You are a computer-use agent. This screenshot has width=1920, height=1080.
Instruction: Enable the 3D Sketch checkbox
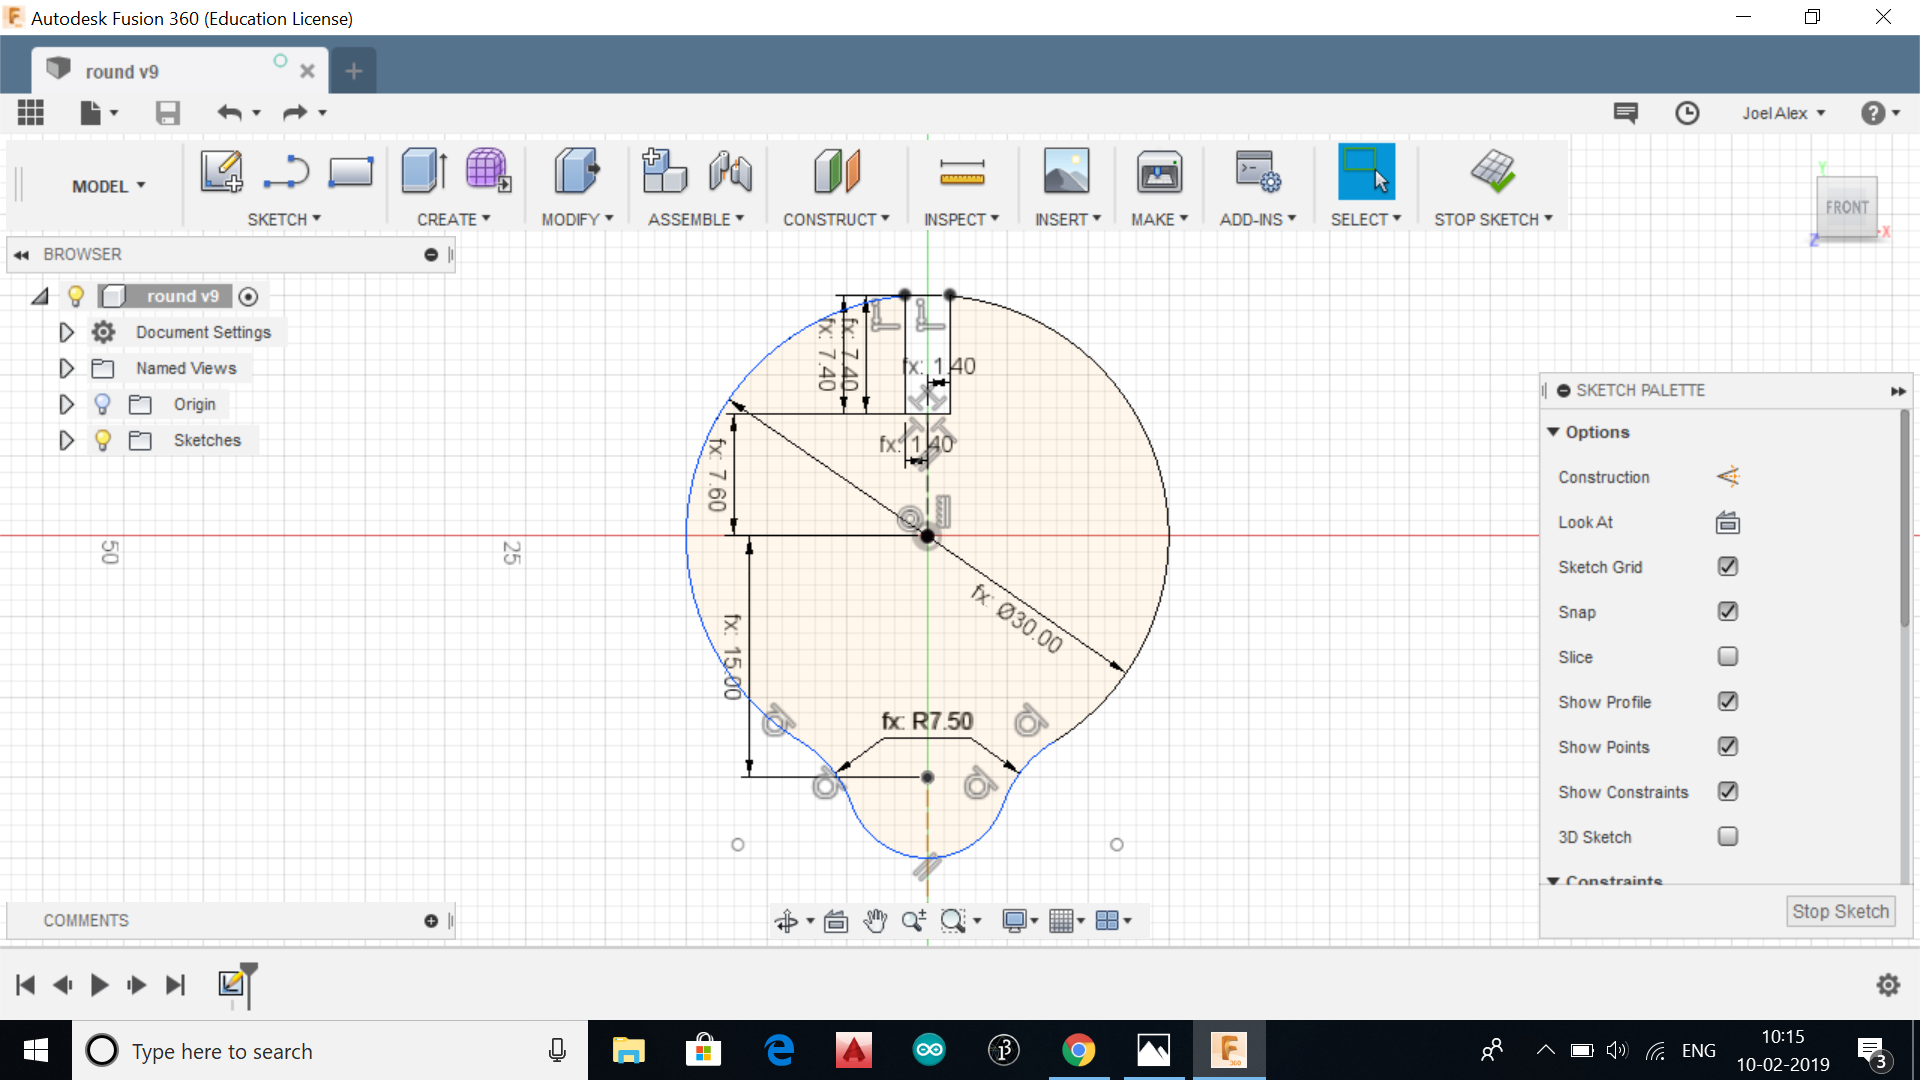click(x=1727, y=837)
